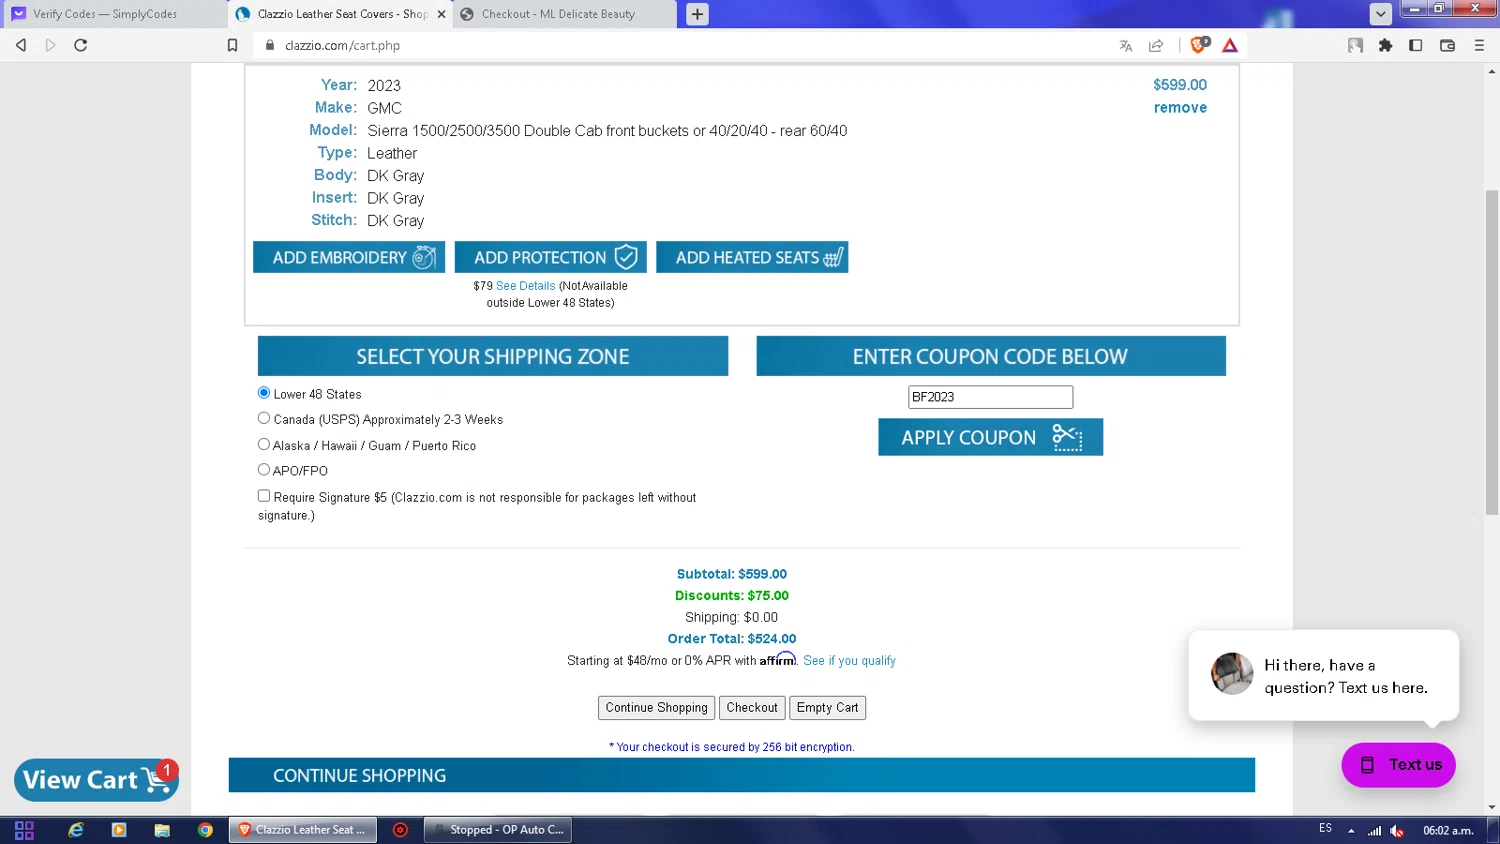The height and width of the screenshot is (844, 1500).
Task: Click the ENTER COUPON CODE BELOW header
Action: [991, 356]
